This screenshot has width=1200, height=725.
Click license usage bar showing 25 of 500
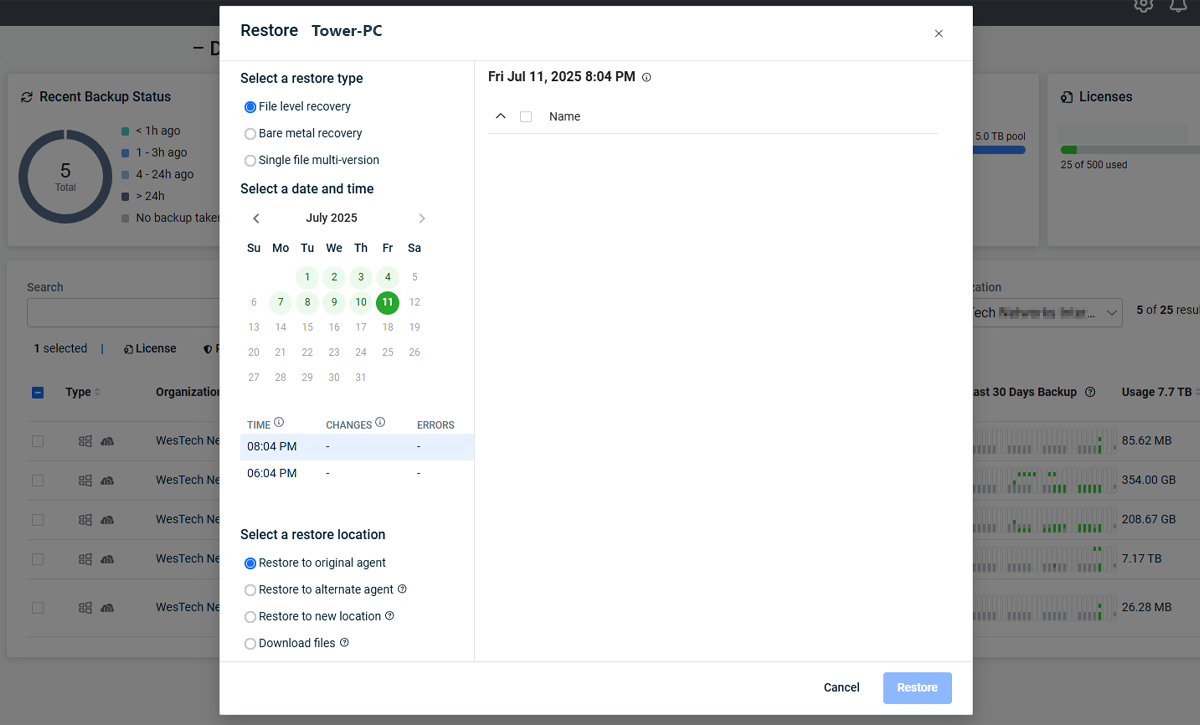click(x=1130, y=150)
